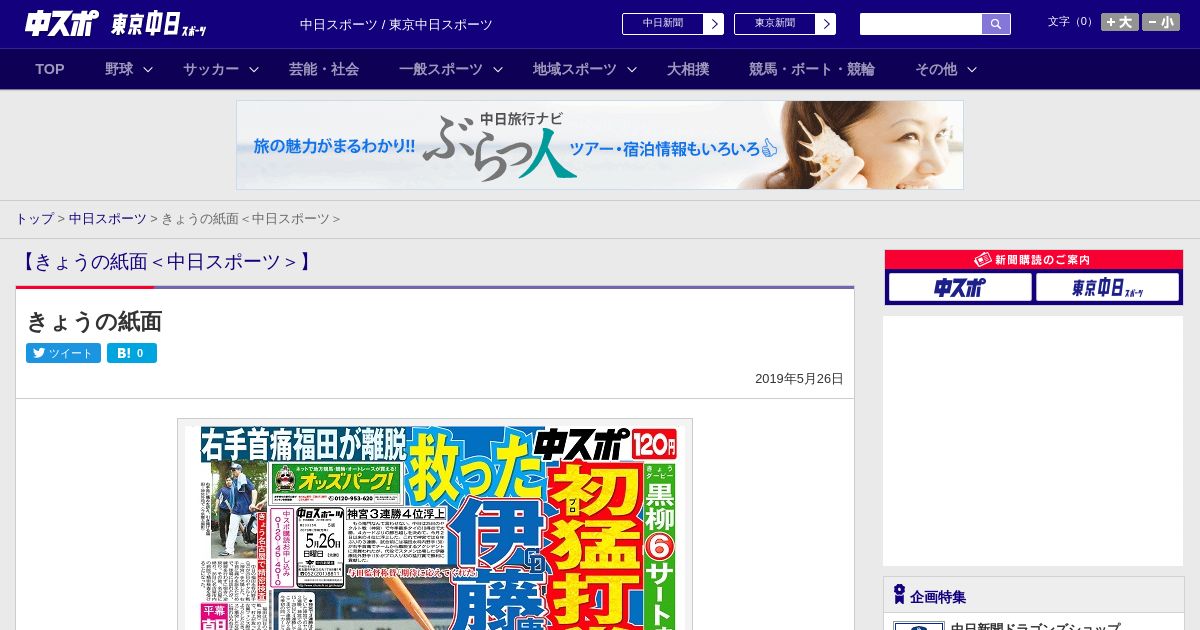Decrease text size with −小 button
The height and width of the screenshot is (630, 1200).
coord(1161,22)
